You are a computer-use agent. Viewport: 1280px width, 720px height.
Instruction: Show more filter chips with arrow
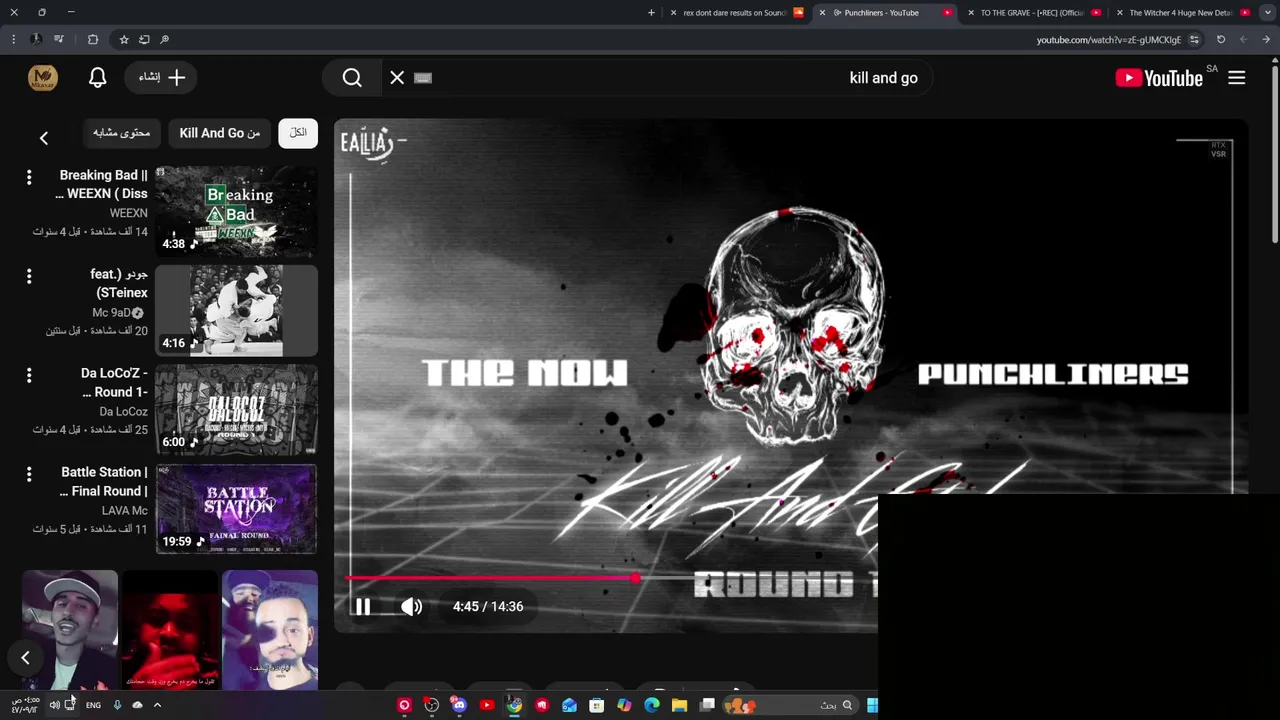point(44,138)
